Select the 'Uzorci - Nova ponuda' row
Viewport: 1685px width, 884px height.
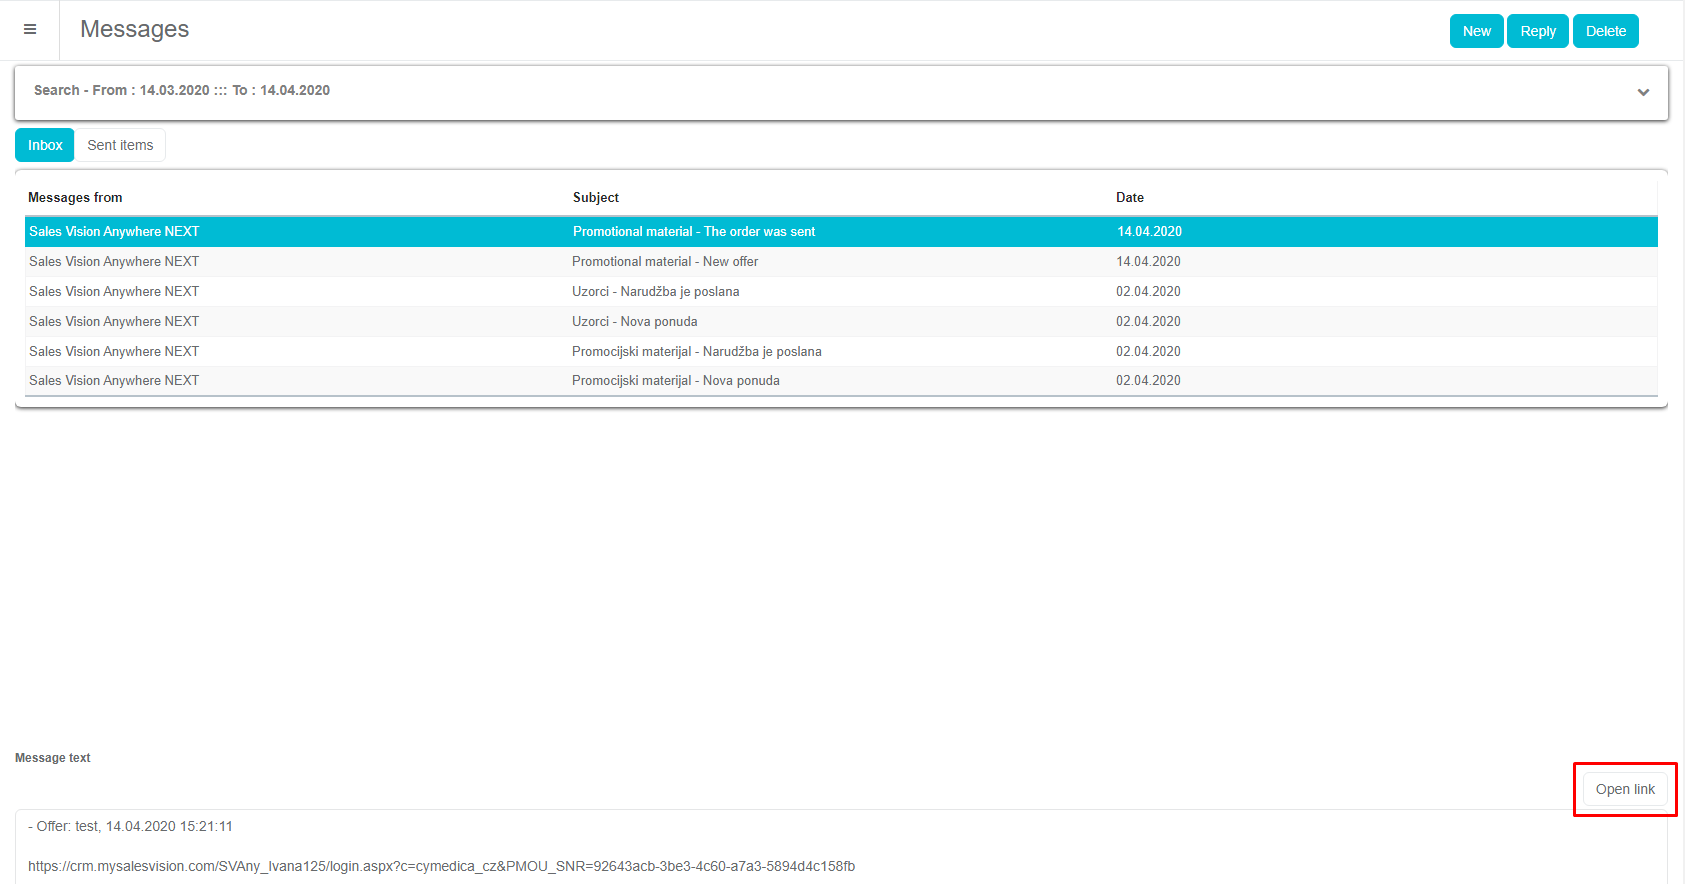click(635, 322)
